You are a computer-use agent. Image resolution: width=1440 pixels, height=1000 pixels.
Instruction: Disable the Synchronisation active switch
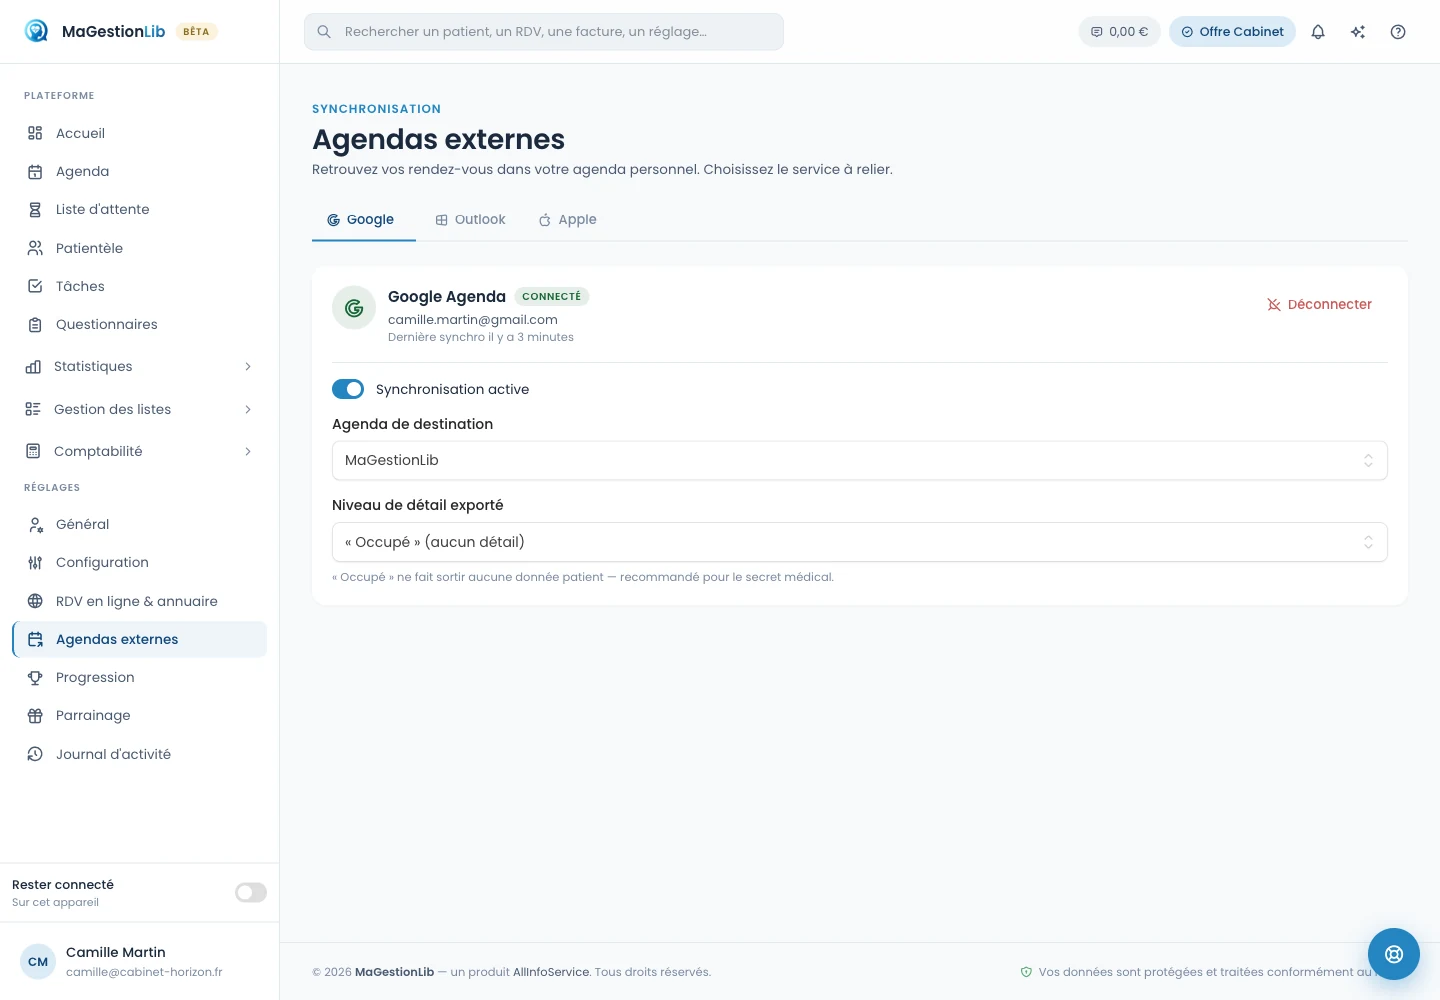point(348,389)
